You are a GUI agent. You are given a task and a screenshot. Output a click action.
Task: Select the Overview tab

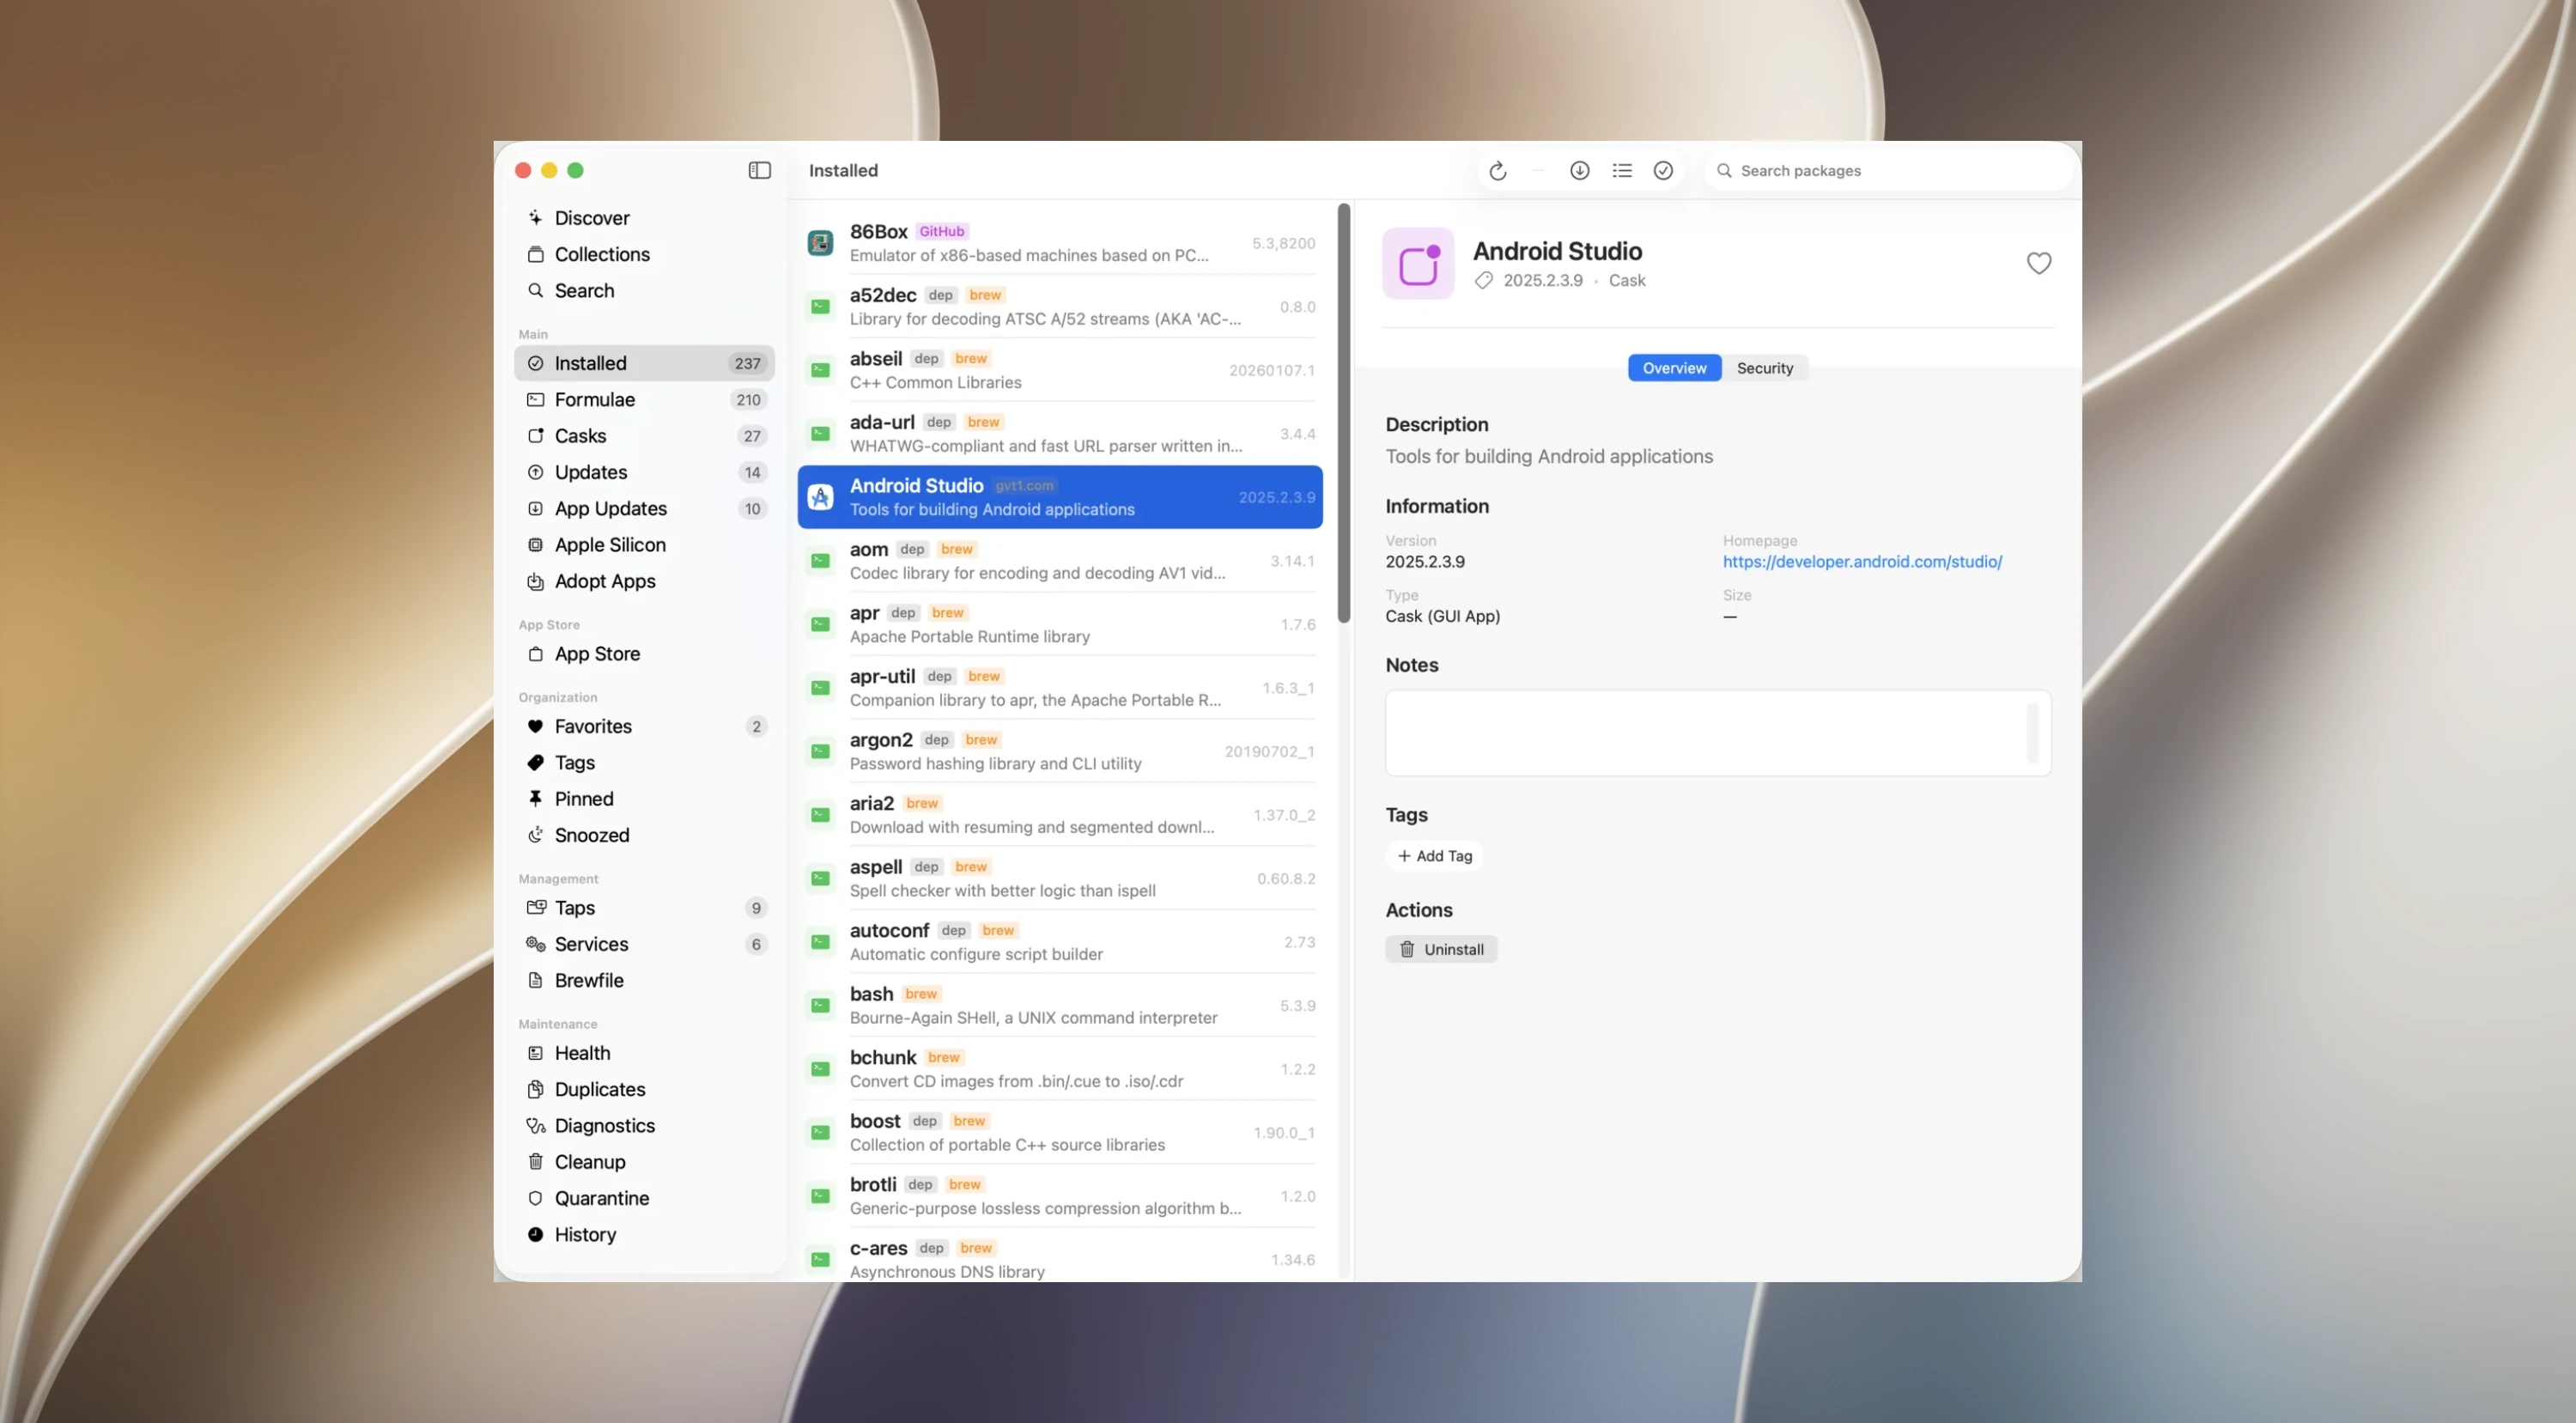(1674, 368)
